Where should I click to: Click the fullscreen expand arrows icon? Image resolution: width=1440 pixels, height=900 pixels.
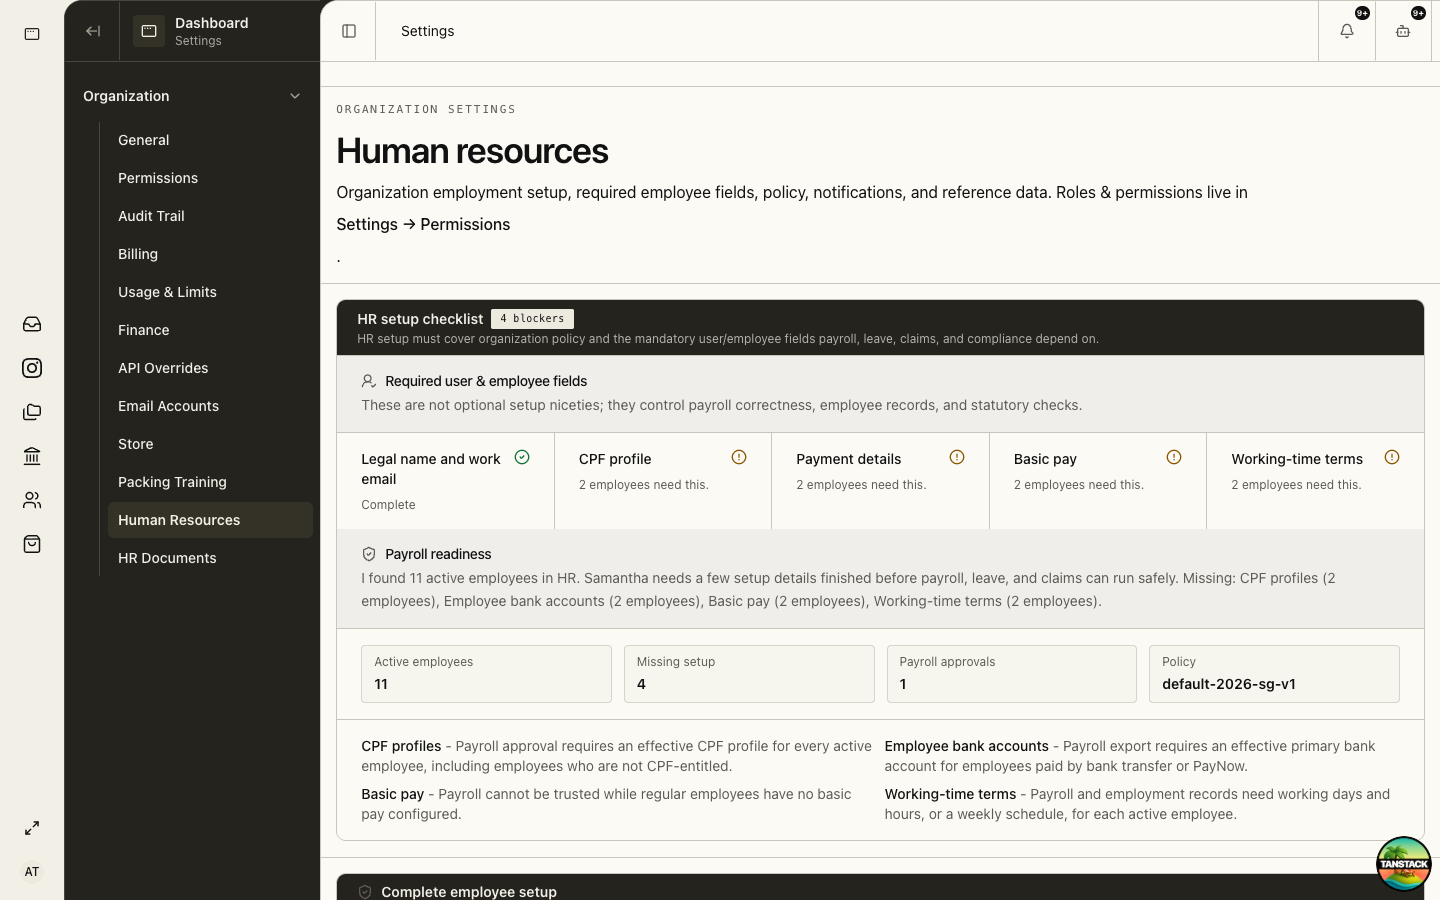point(32,828)
